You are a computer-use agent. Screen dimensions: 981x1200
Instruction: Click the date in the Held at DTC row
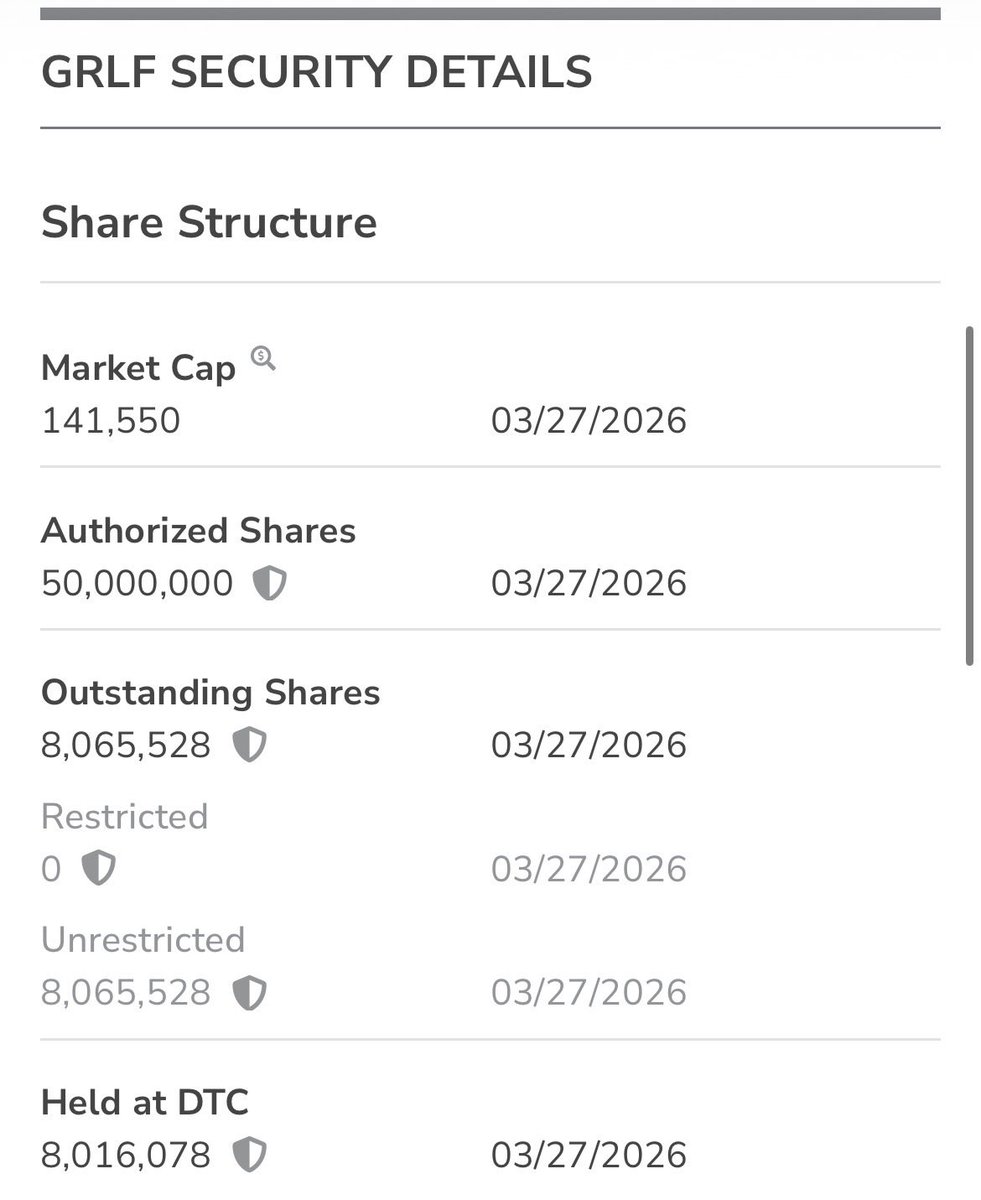[x=588, y=1155]
